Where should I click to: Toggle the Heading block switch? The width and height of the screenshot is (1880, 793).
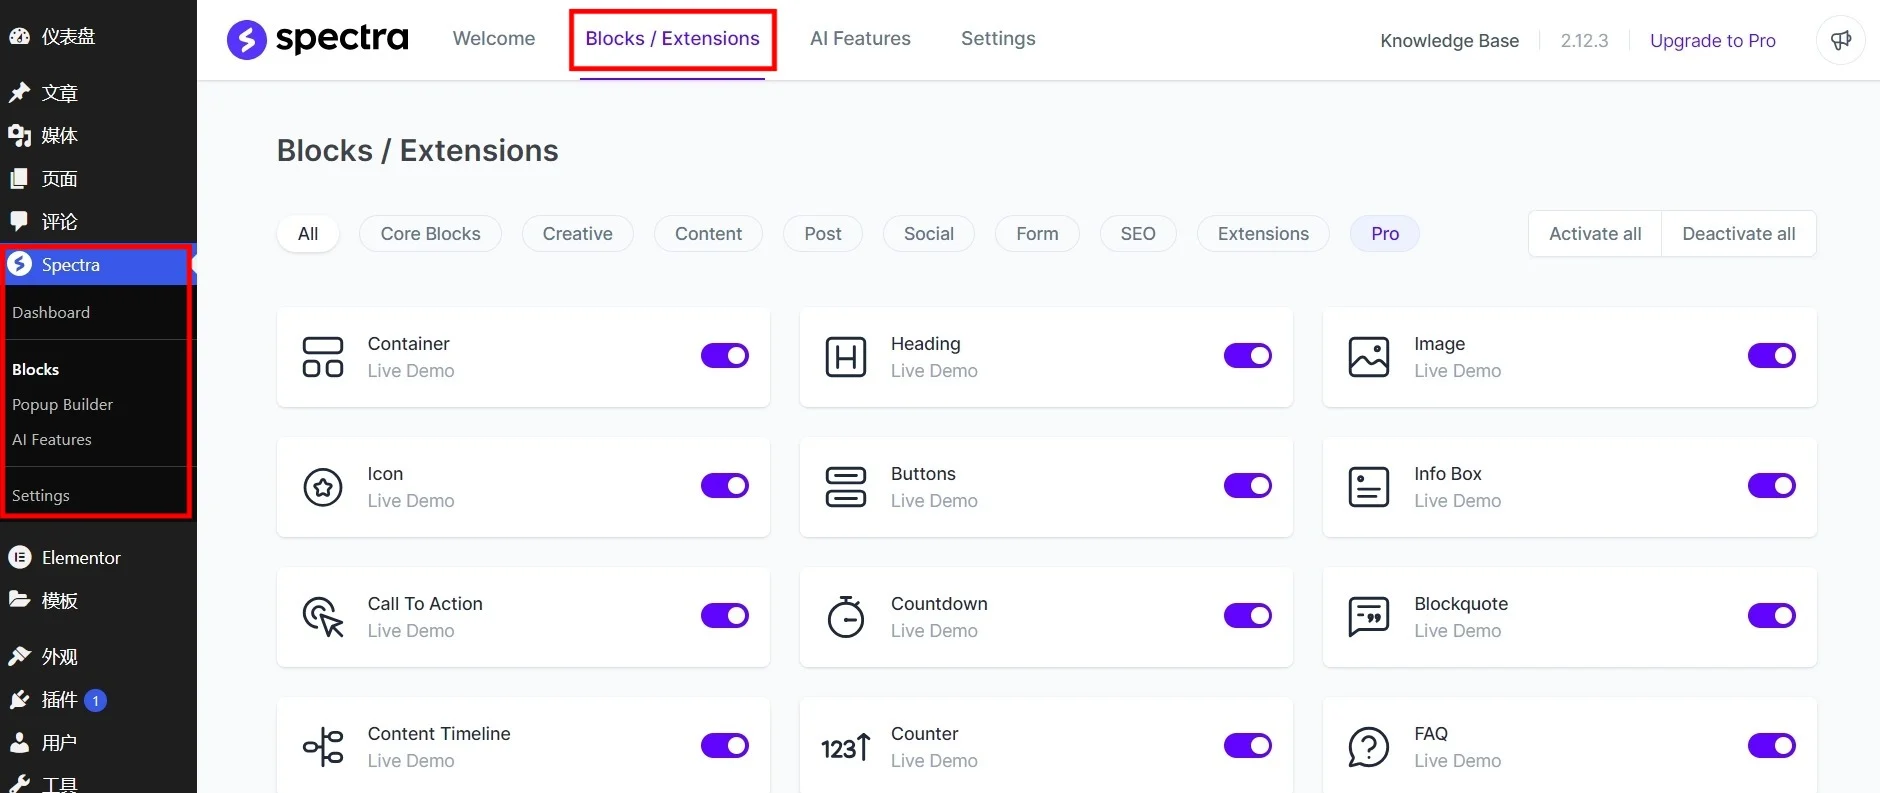(1248, 356)
